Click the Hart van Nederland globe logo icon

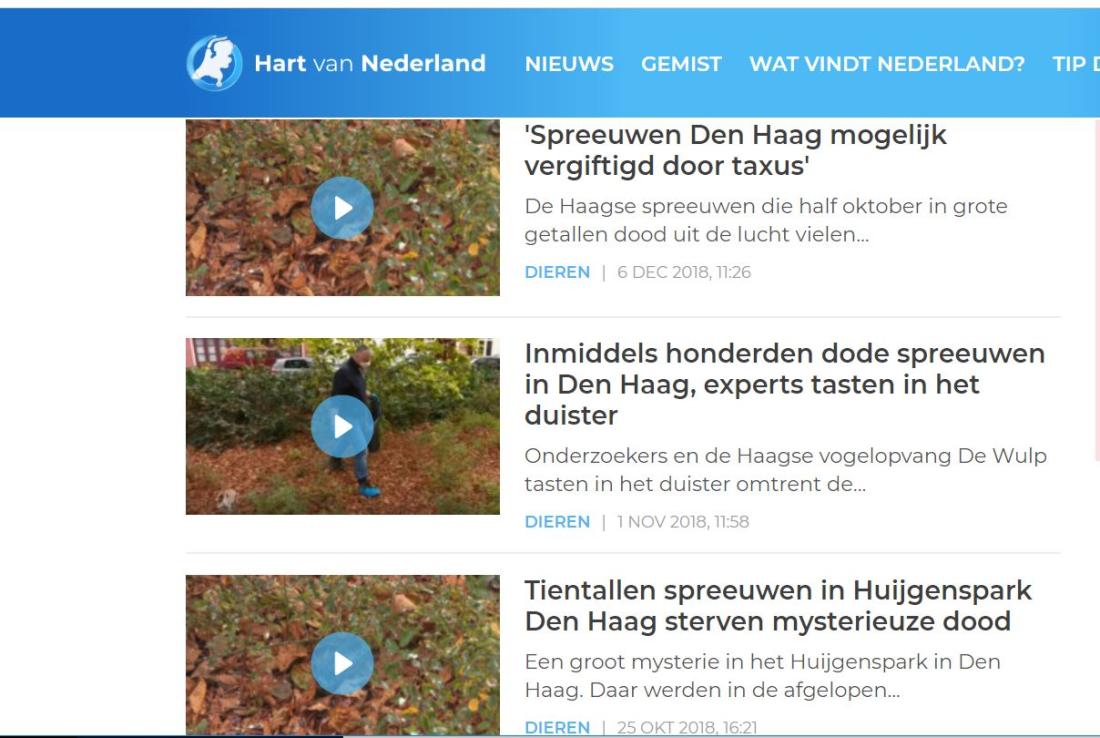coord(215,63)
